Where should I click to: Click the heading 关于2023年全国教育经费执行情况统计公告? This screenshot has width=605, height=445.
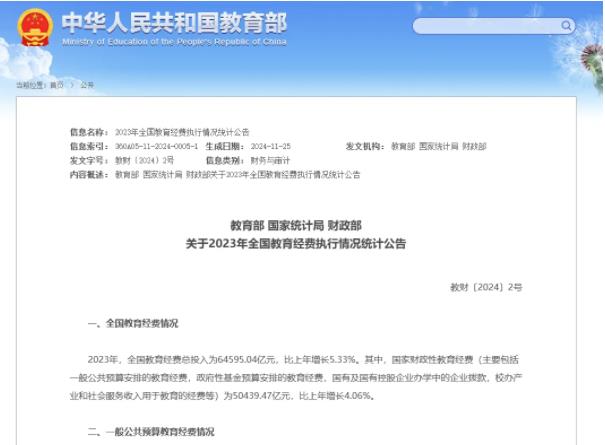(296, 244)
